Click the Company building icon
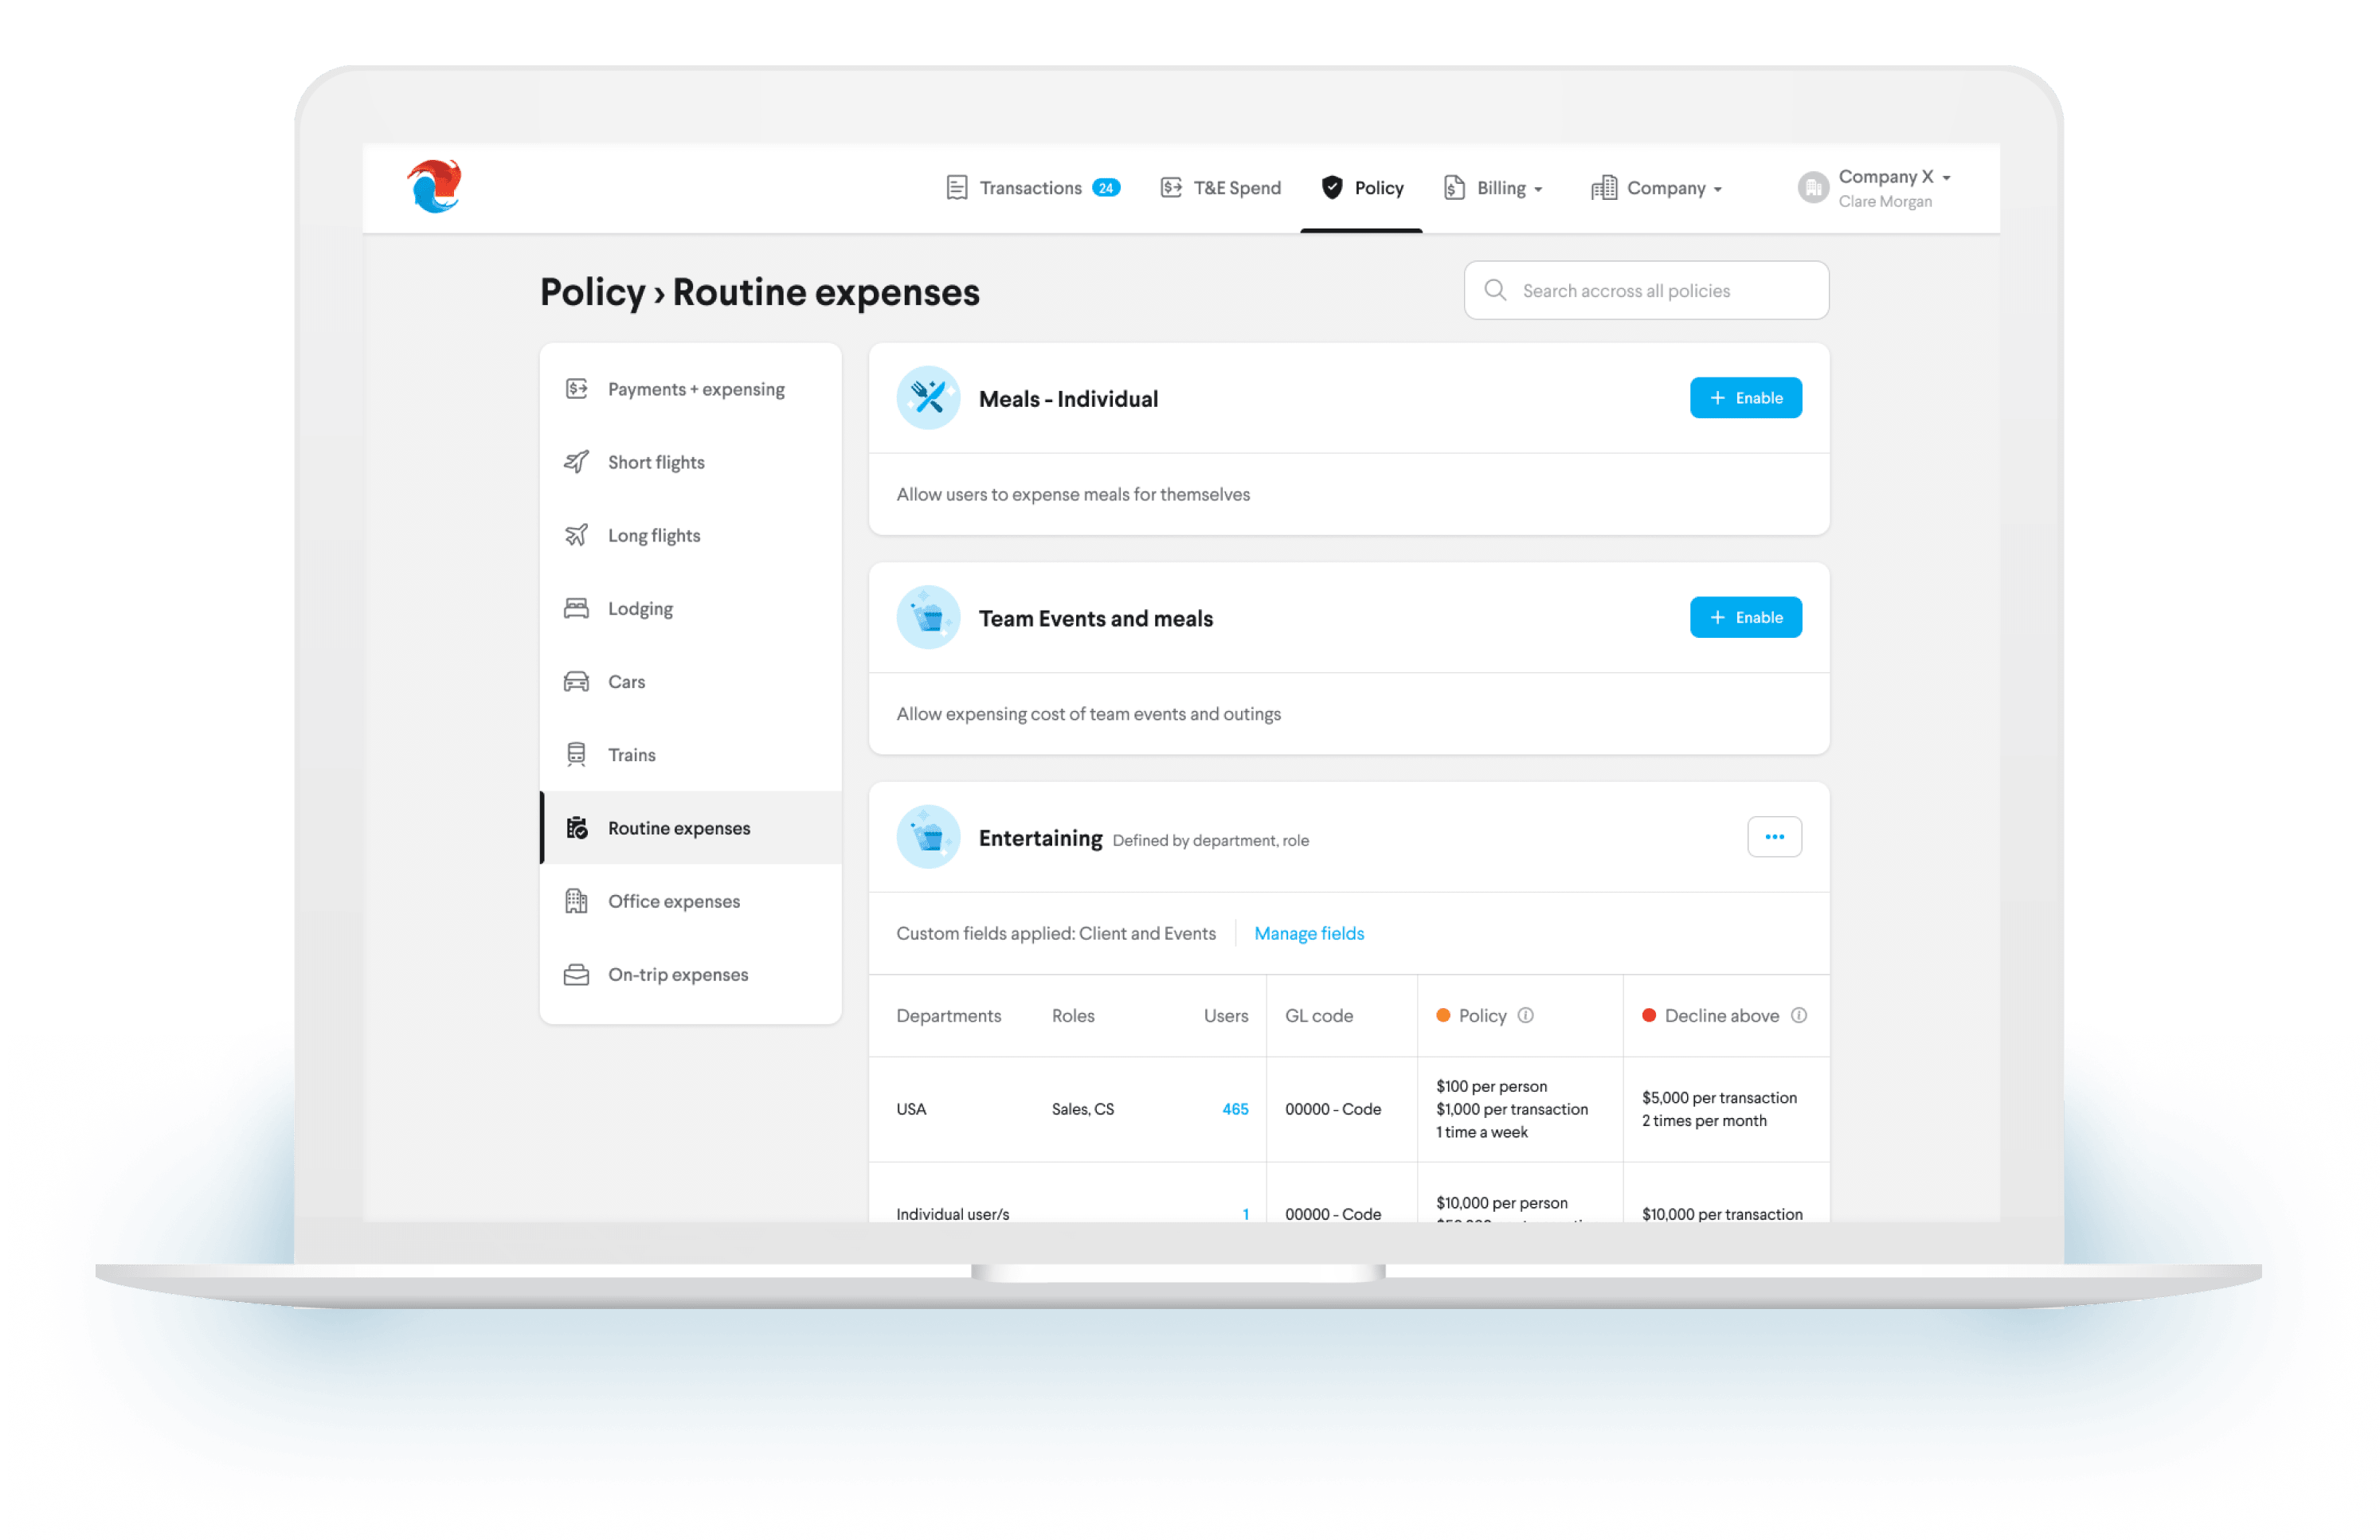The width and height of the screenshot is (2380, 1540). point(1604,188)
